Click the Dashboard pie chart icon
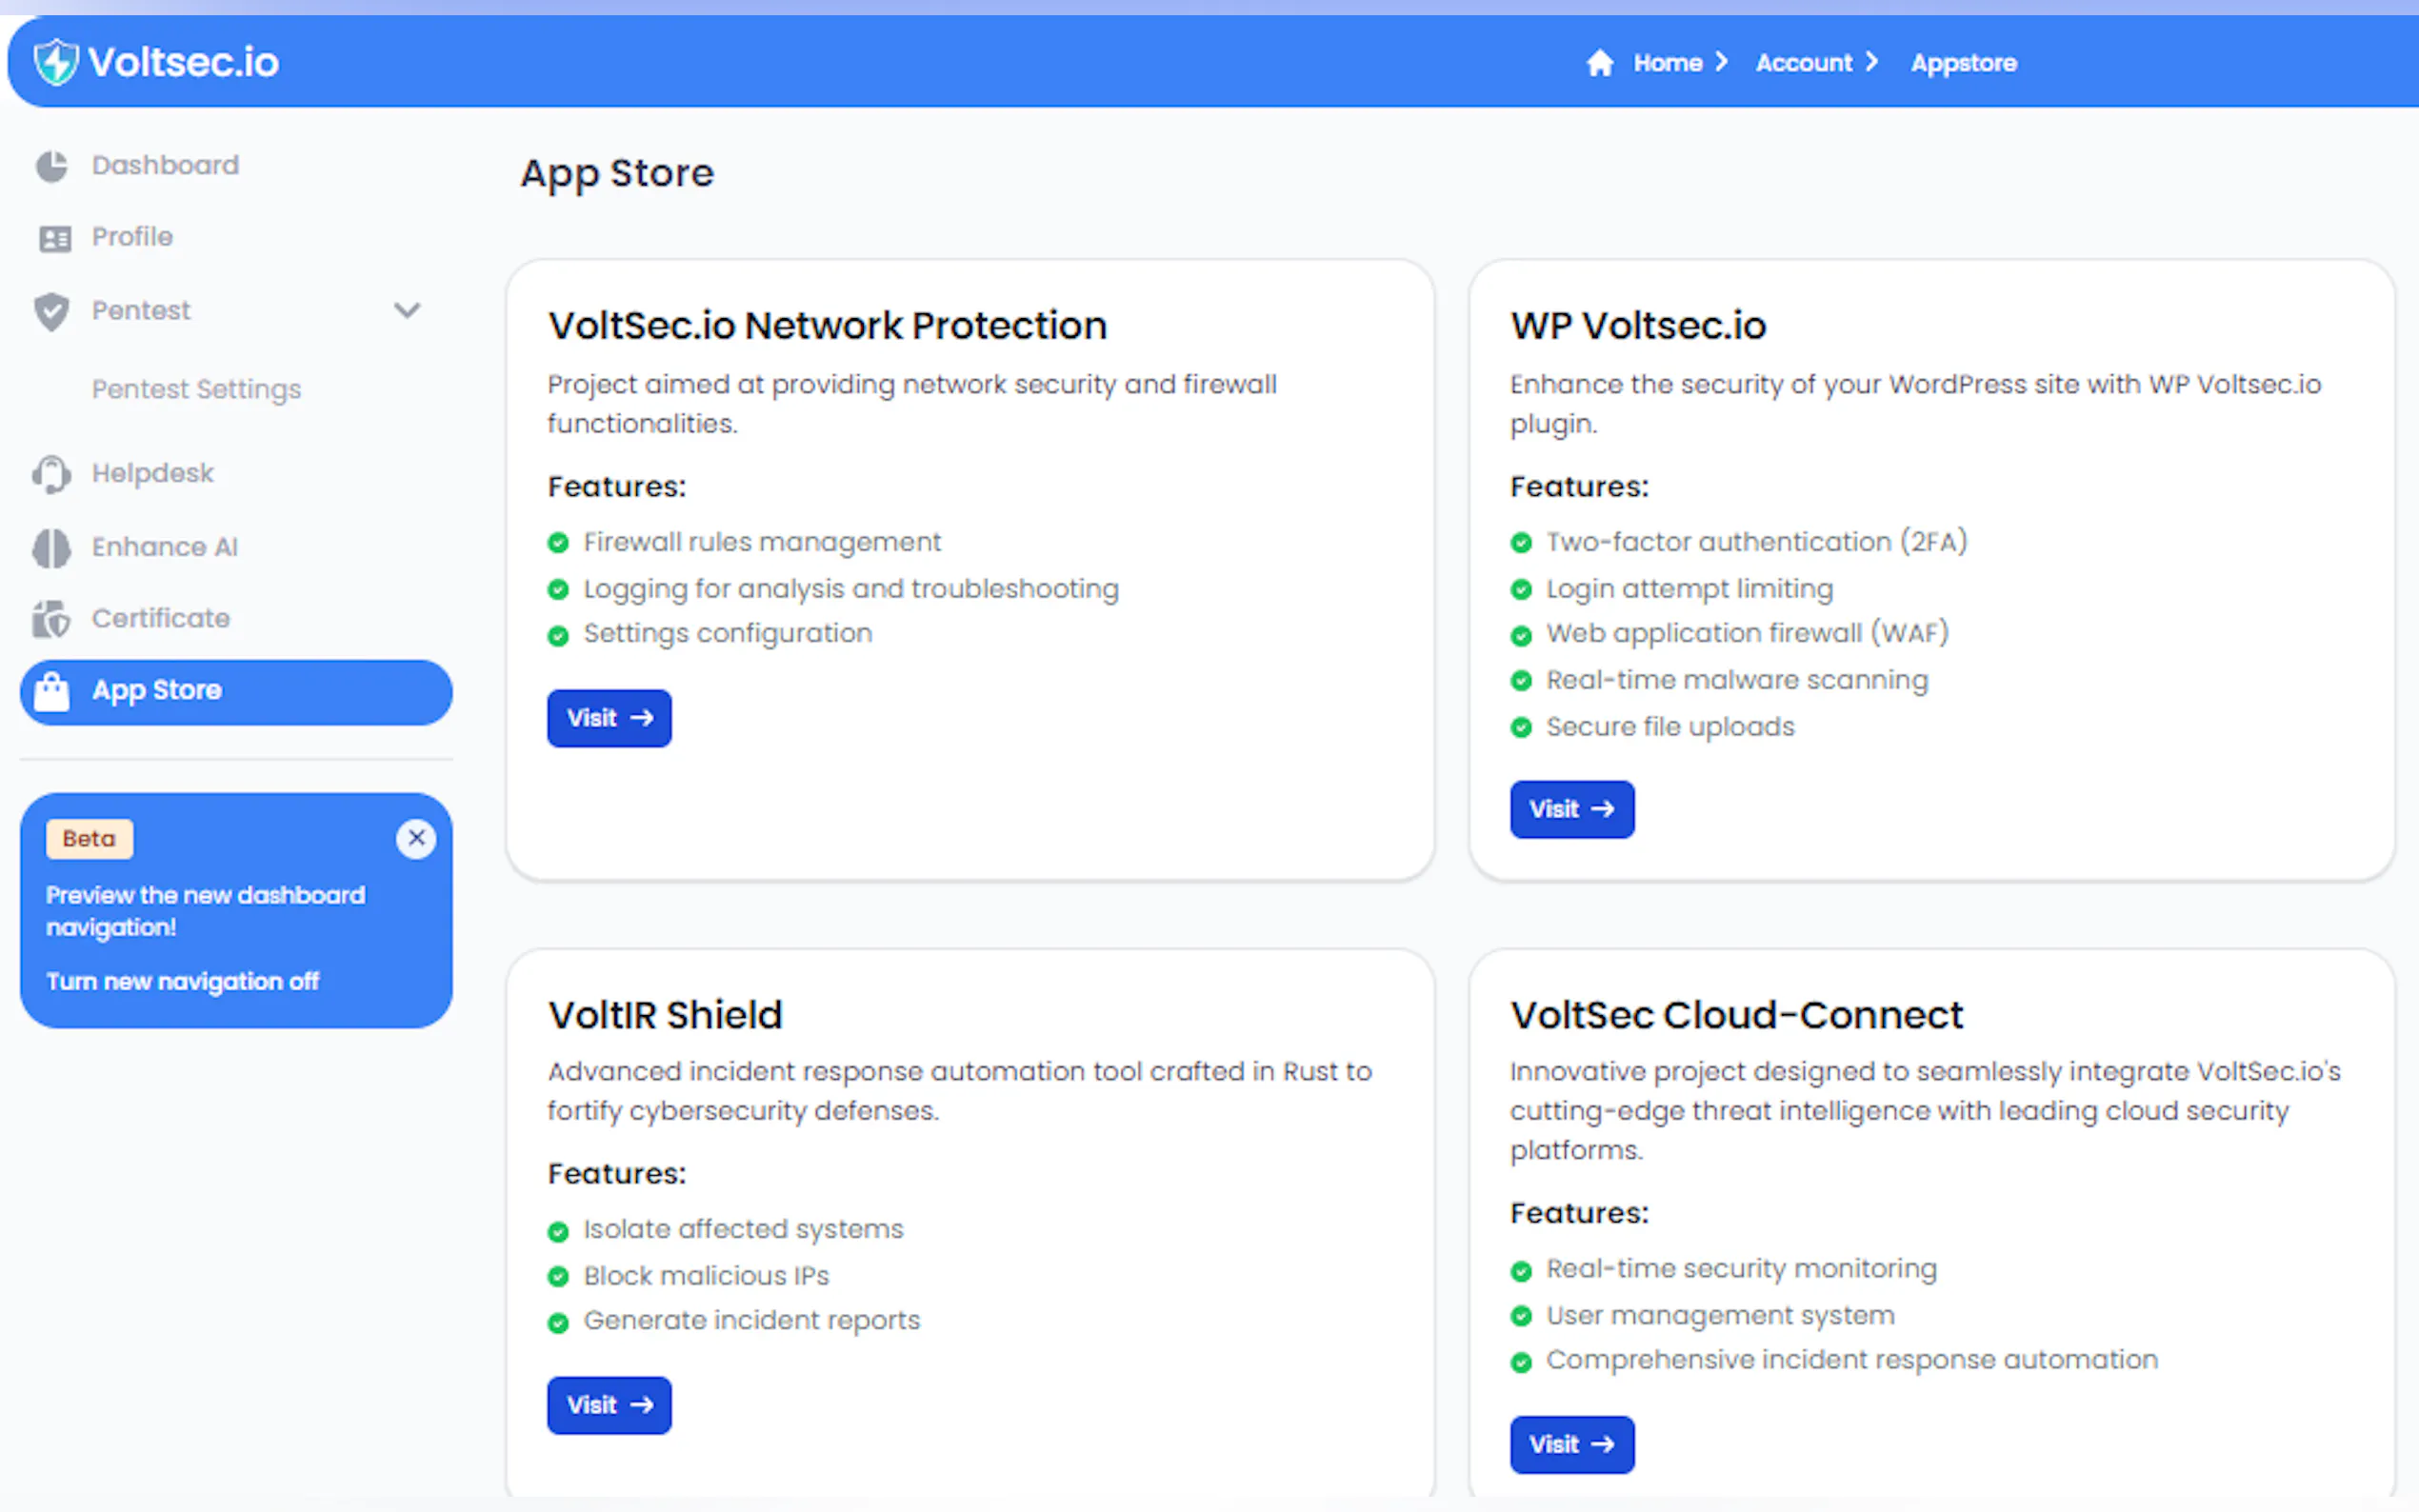The width and height of the screenshot is (2419, 1512). click(x=52, y=166)
